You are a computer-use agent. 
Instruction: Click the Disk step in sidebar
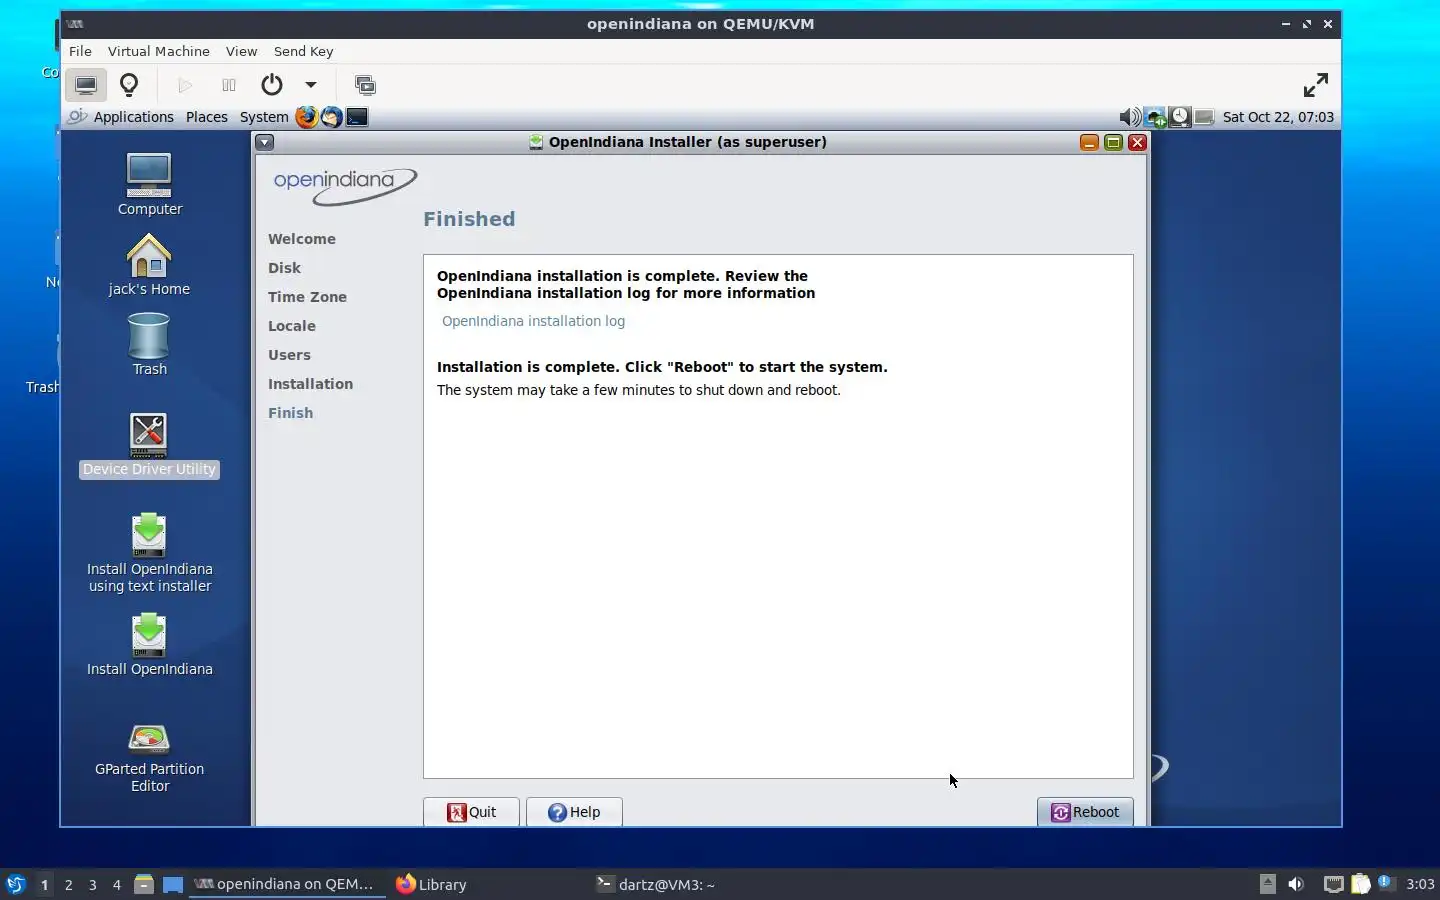pyautogui.click(x=284, y=268)
